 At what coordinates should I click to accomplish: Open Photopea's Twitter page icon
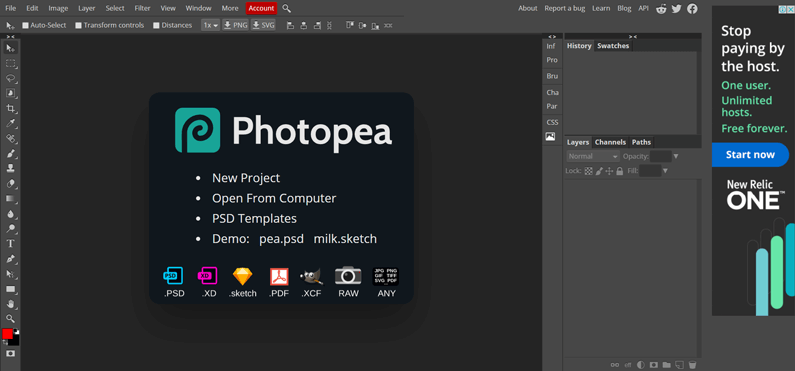click(x=676, y=9)
